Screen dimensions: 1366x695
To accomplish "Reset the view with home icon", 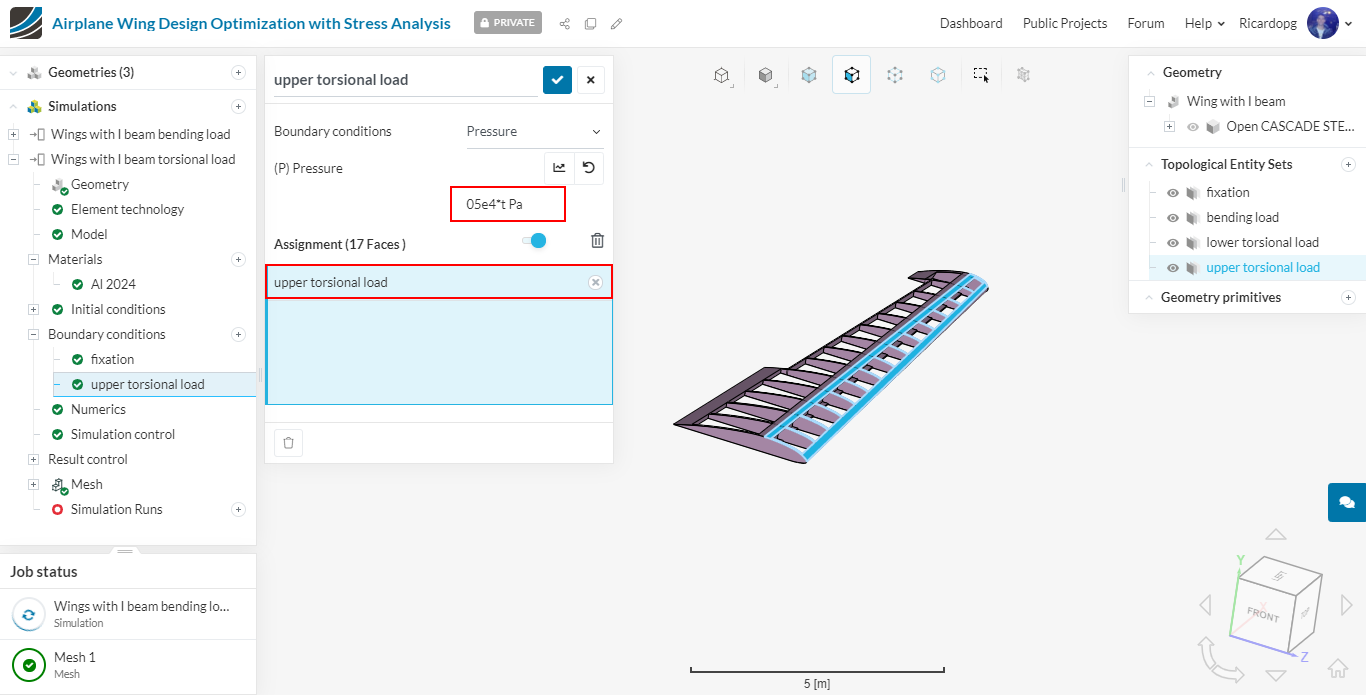I will click(x=1337, y=669).
